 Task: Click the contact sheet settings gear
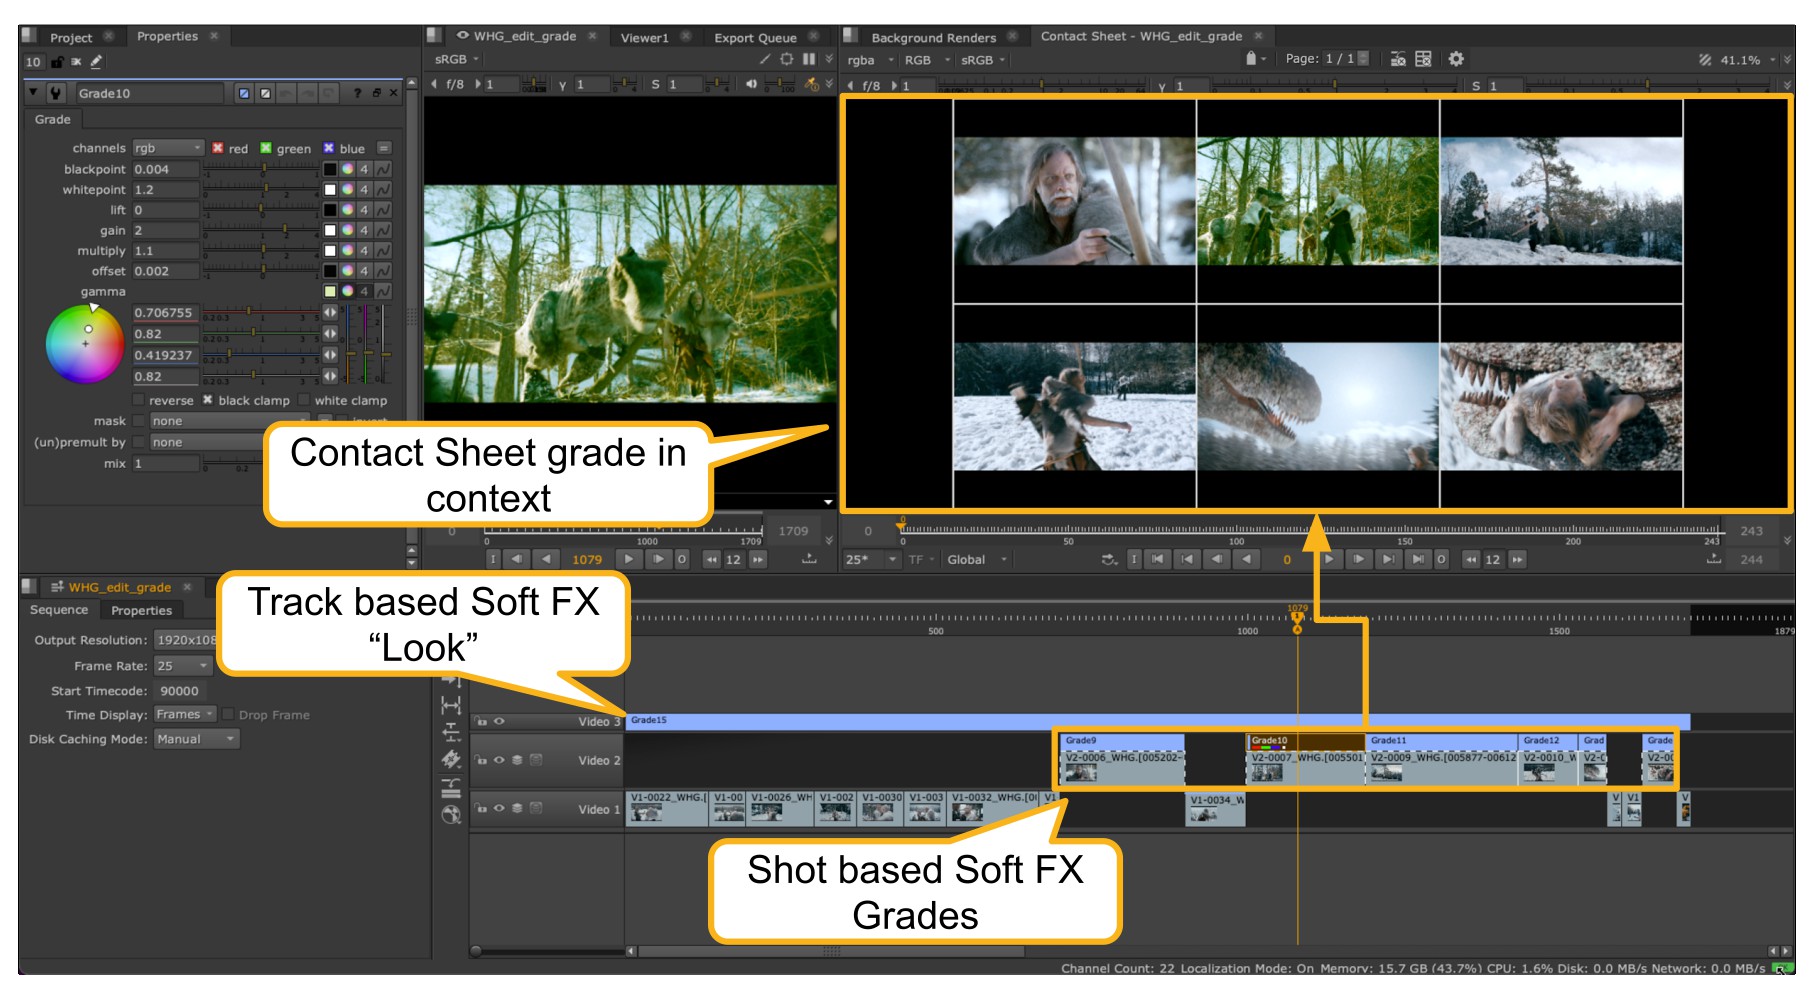(x=1456, y=59)
